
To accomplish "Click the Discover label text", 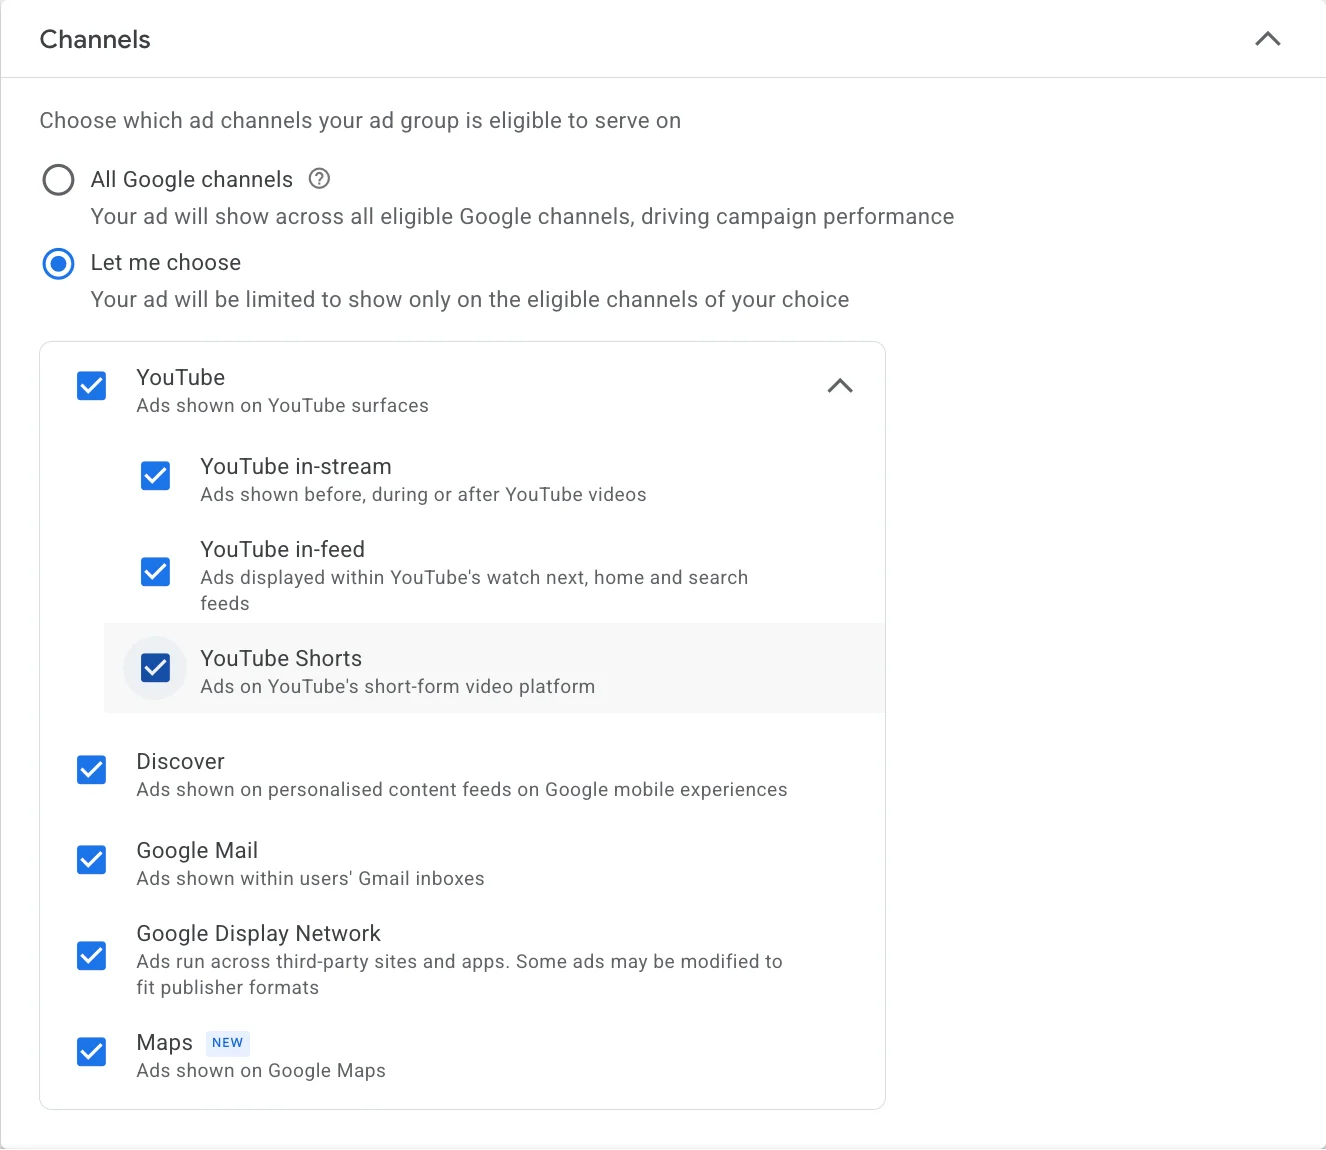I will coord(181,762).
